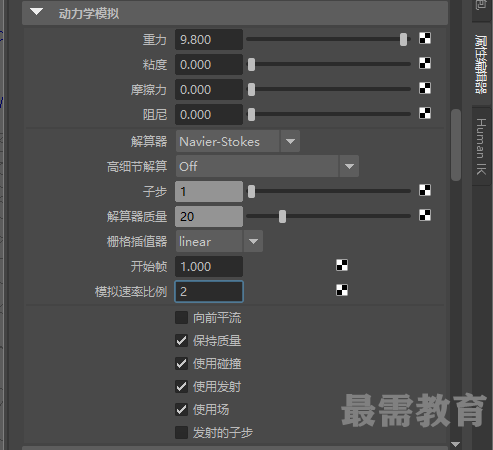The height and width of the screenshot is (450, 493).
Task: Click the 摩擦力 slider handle
Action: pos(251,89)
